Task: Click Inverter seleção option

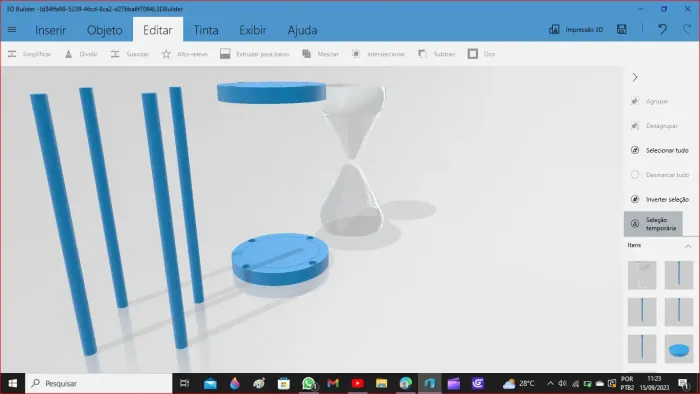Action: pos(659,199)
